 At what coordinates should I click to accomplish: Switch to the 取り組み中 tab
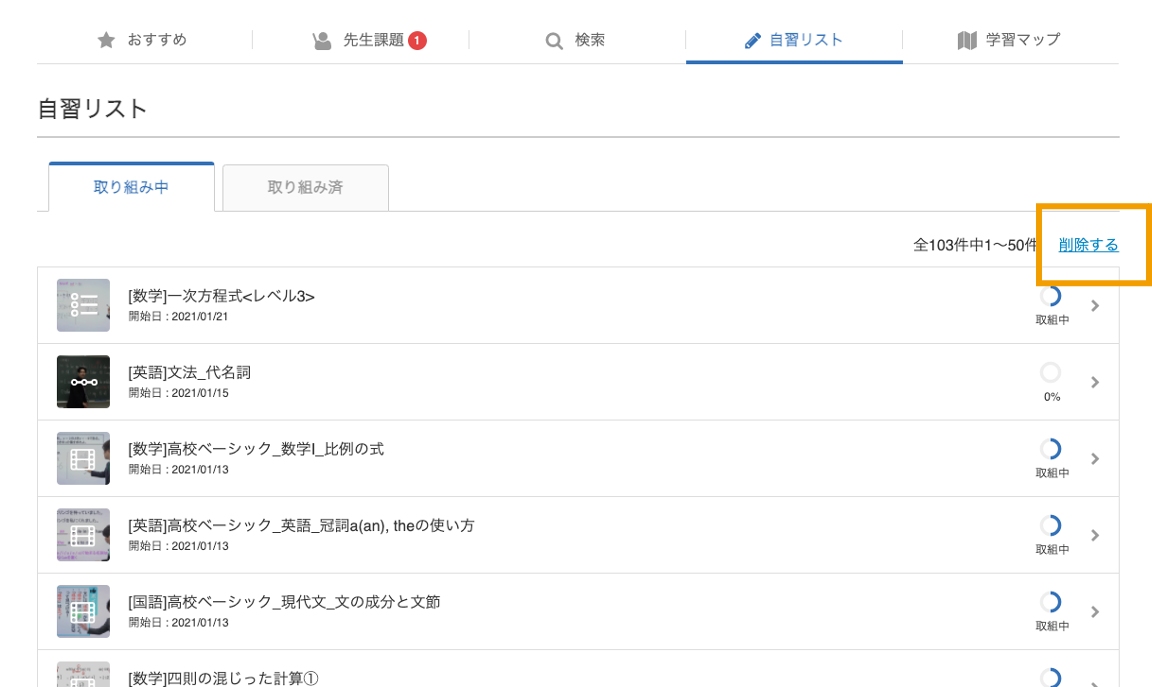(x=132, y=187)
